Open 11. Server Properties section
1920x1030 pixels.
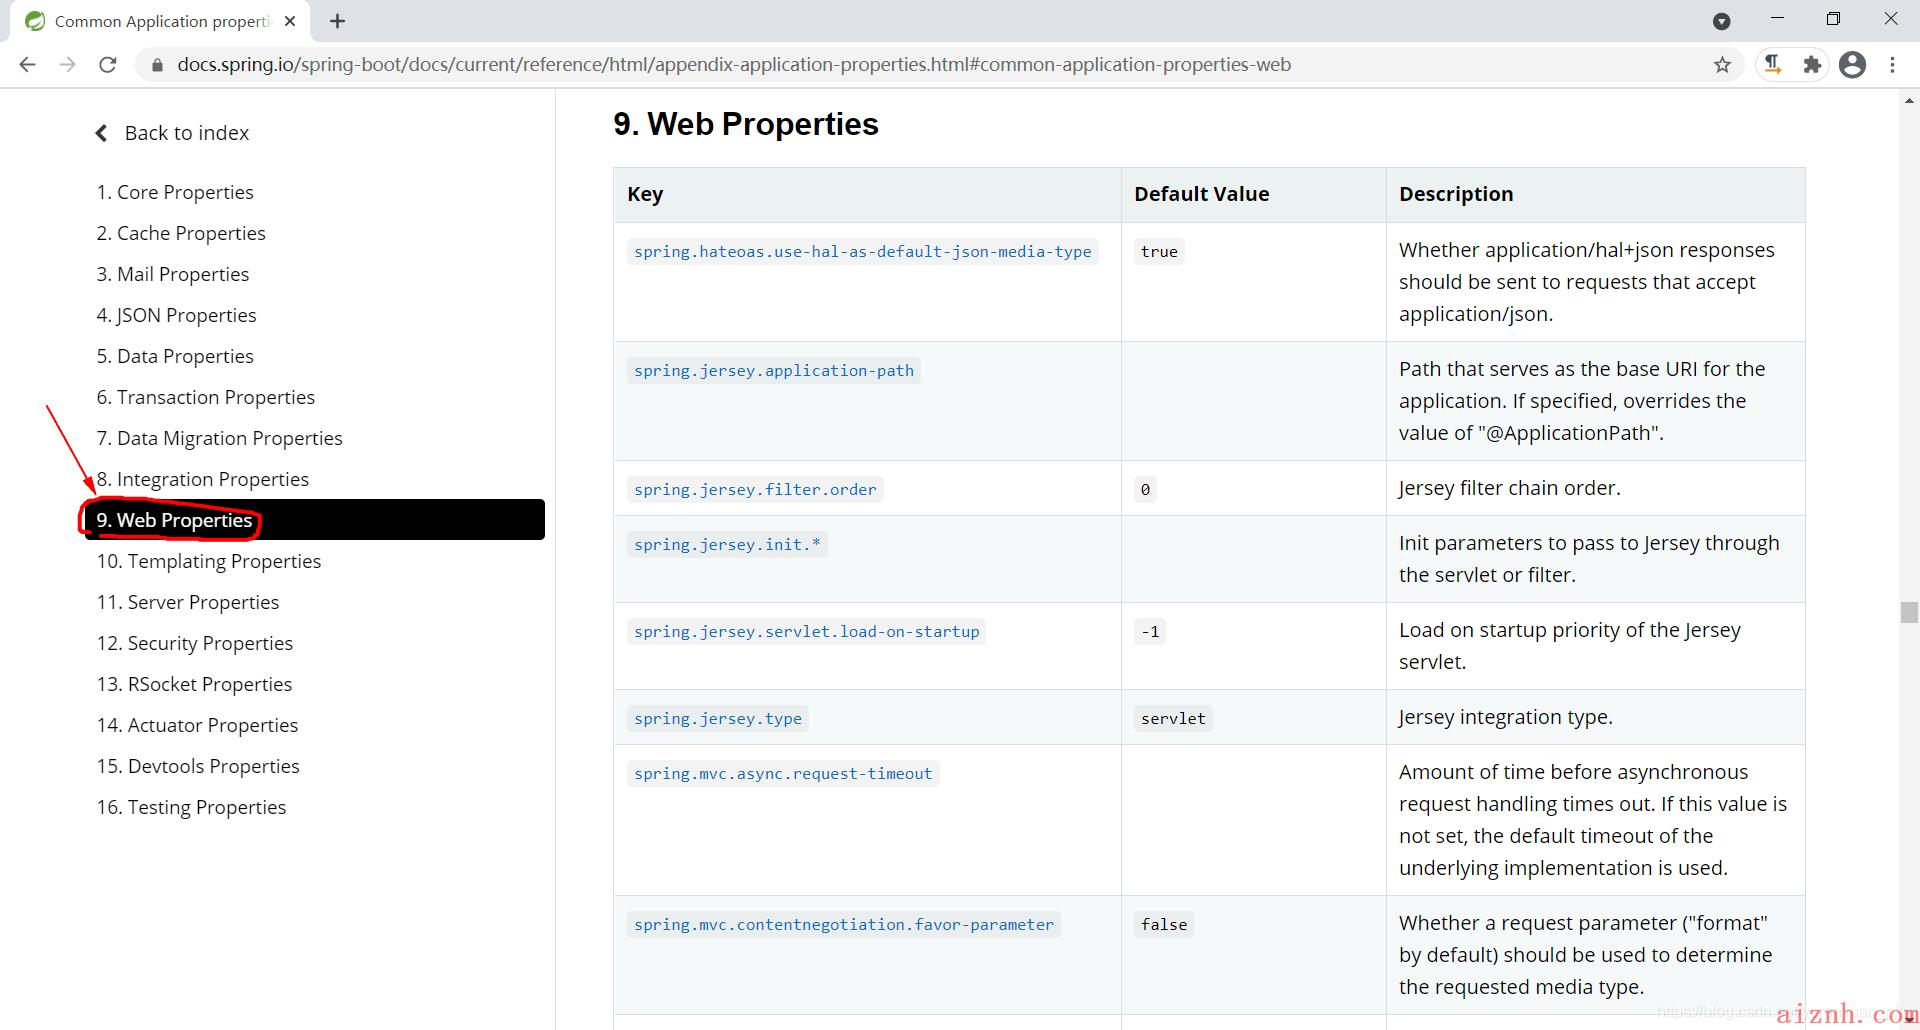tap(188, 602)
